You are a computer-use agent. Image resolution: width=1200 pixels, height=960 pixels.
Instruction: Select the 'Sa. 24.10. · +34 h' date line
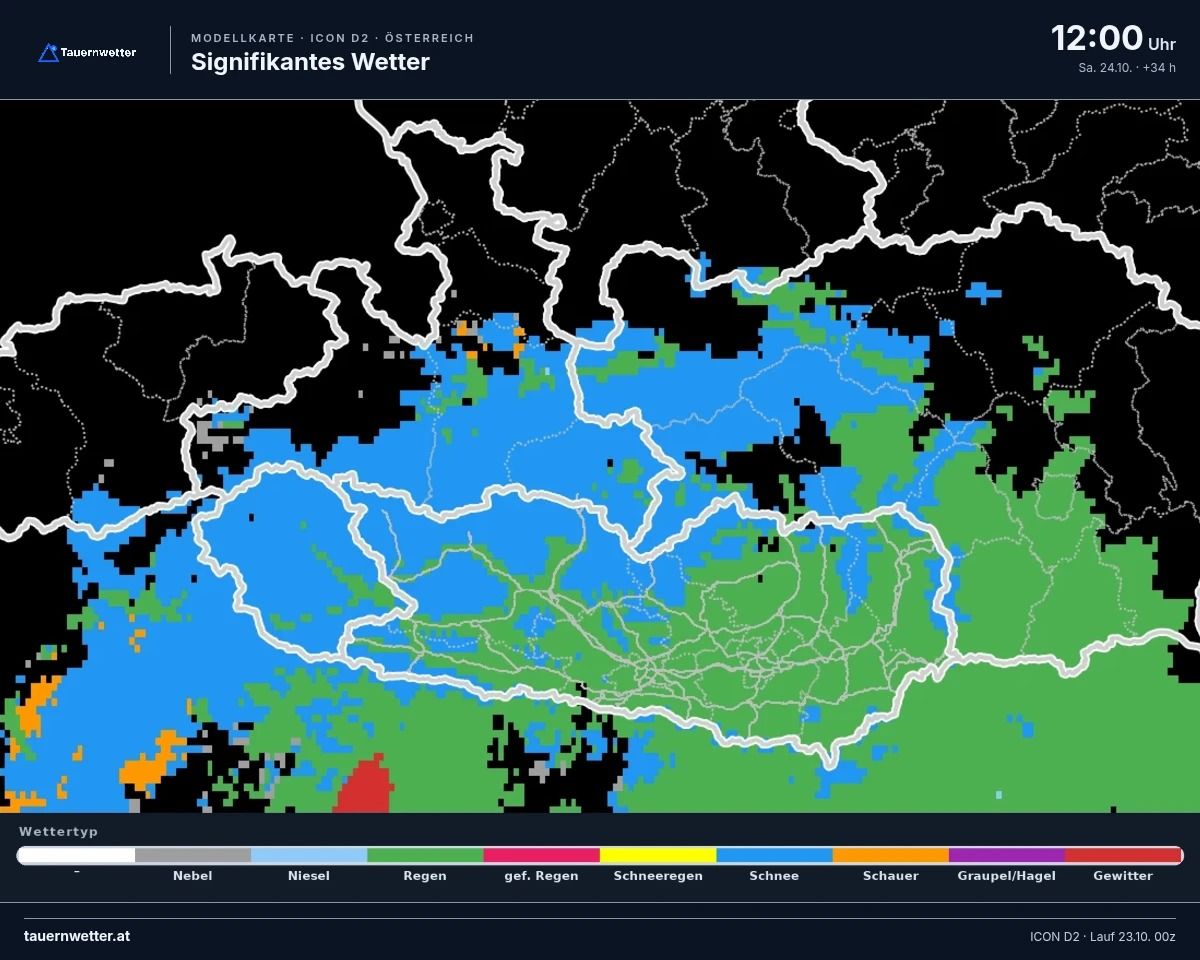tap(1127, 68)
